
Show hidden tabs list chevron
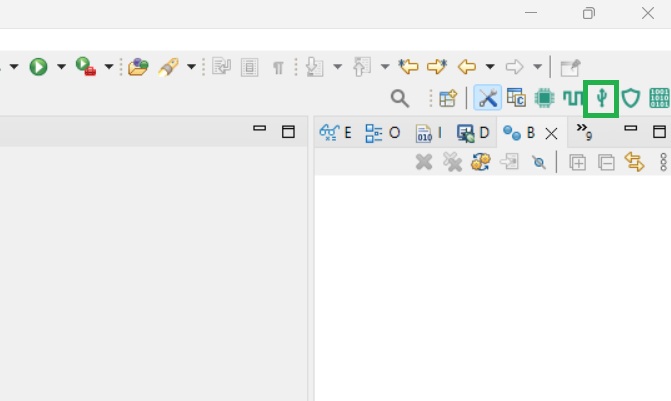click(x=585, y=133)
